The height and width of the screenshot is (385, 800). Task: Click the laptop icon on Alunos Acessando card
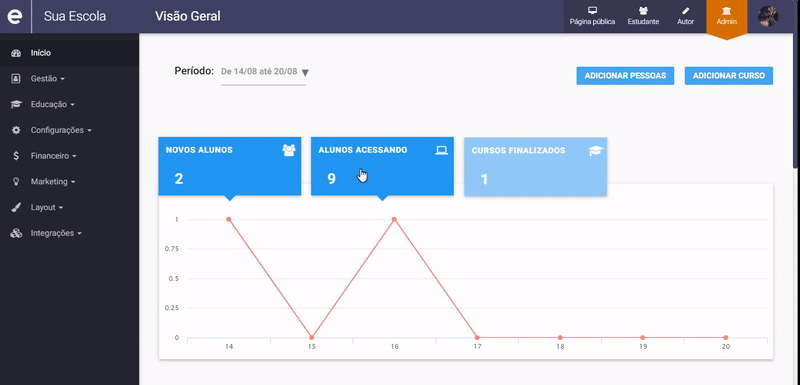(441, 150)
